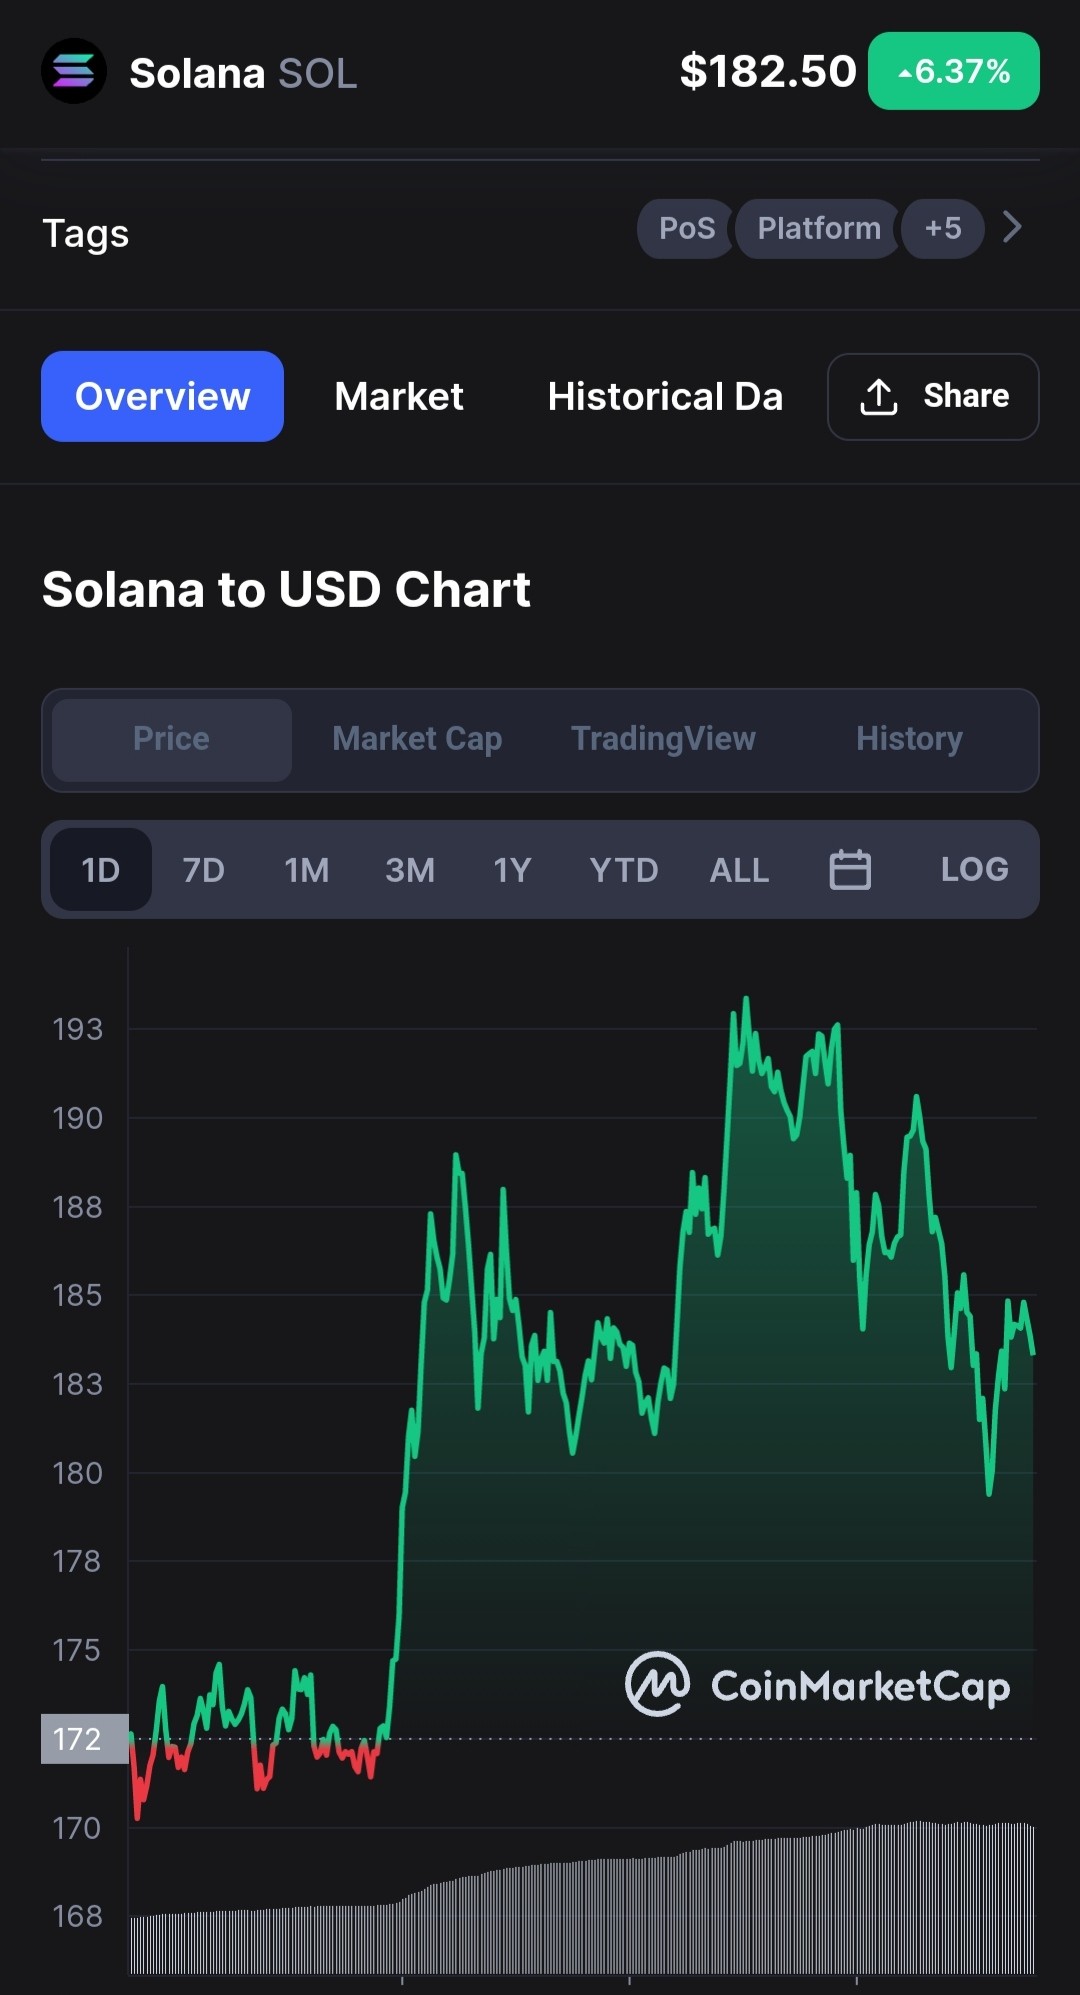The height and width of the screenshot is (1995, 1080).
Task: Open the Platform tag
Action: [x=819, y=228]
